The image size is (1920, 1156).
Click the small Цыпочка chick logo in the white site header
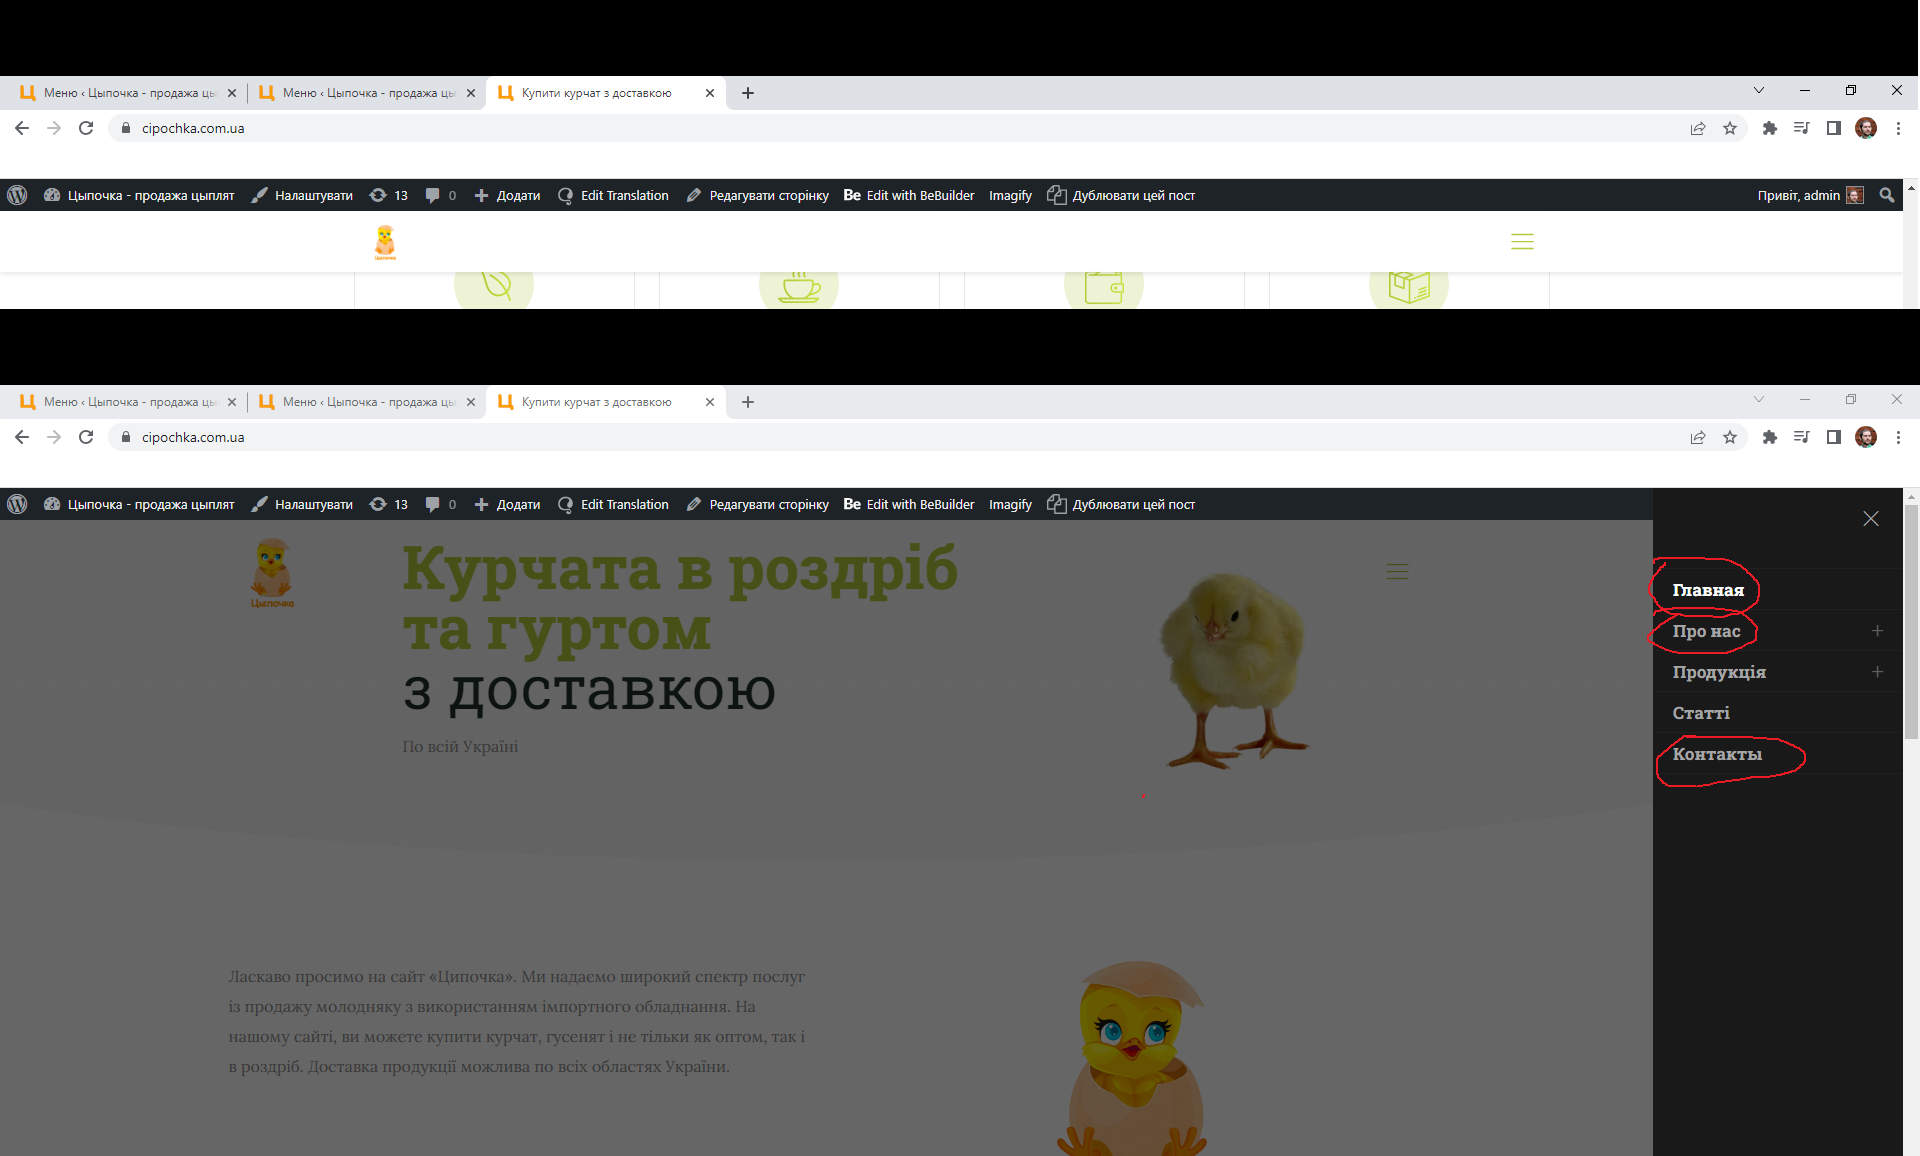pos(385,242)
